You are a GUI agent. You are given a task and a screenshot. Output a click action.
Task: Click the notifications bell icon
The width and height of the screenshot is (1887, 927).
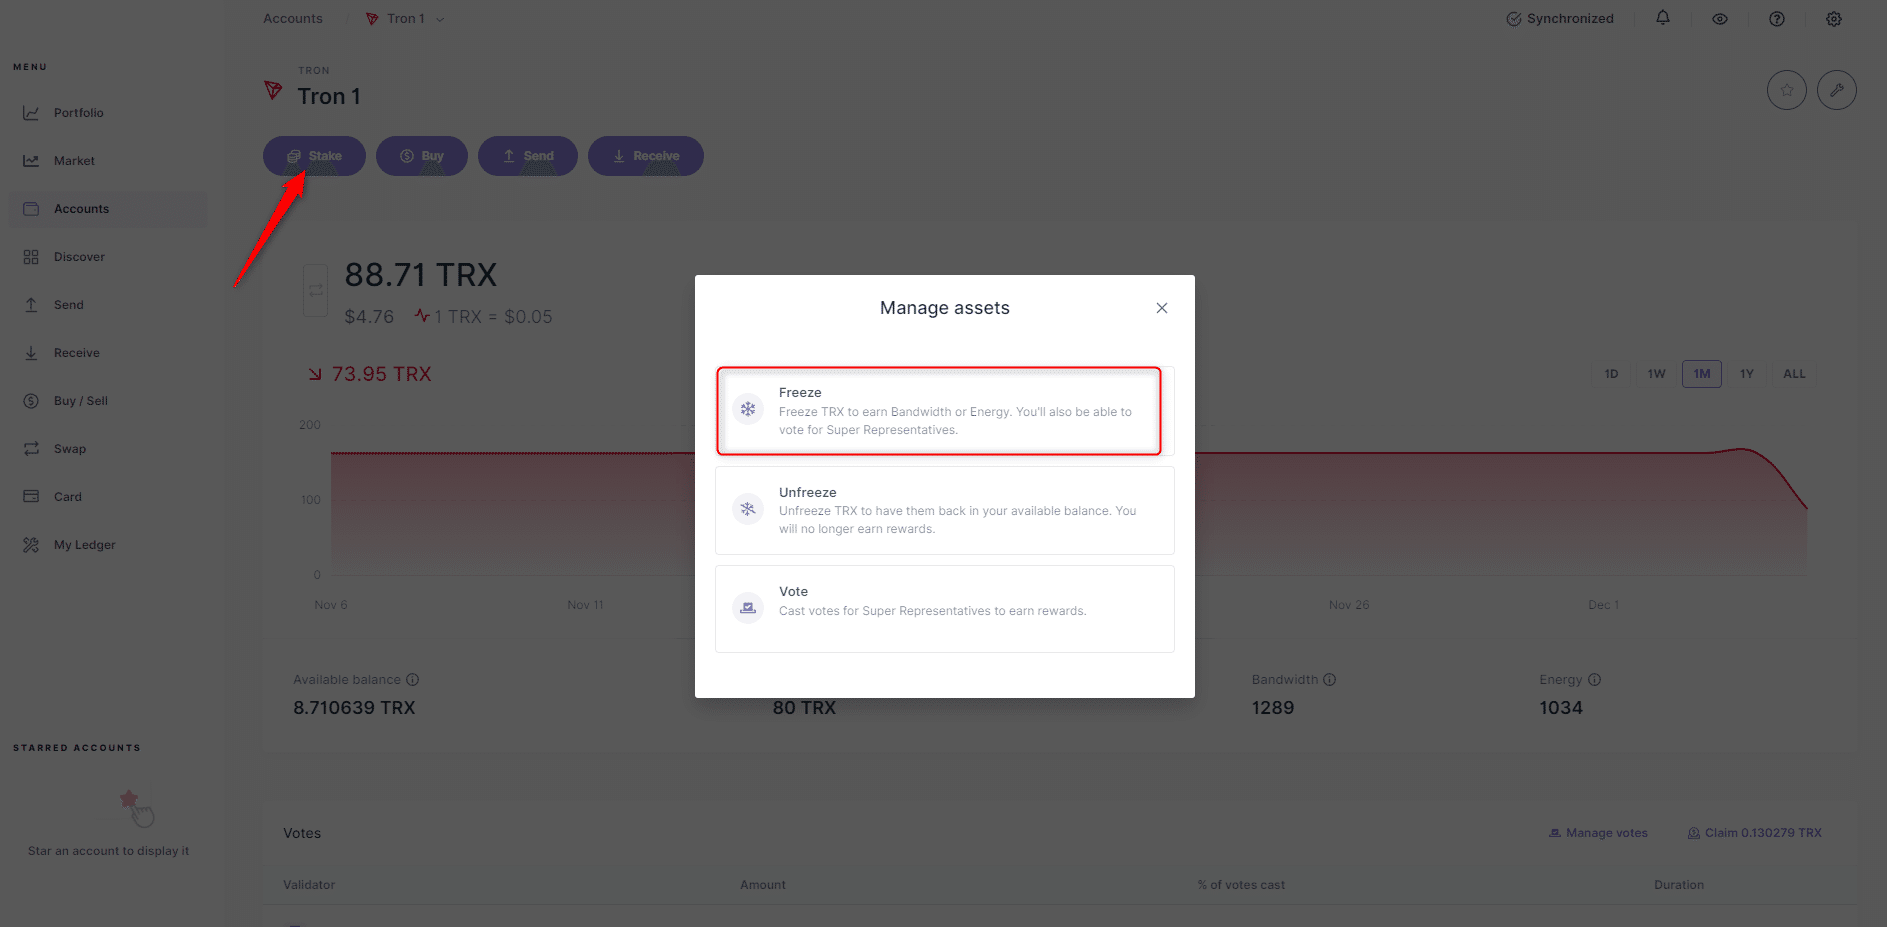pyautogui.click(x=1662, y=18)
